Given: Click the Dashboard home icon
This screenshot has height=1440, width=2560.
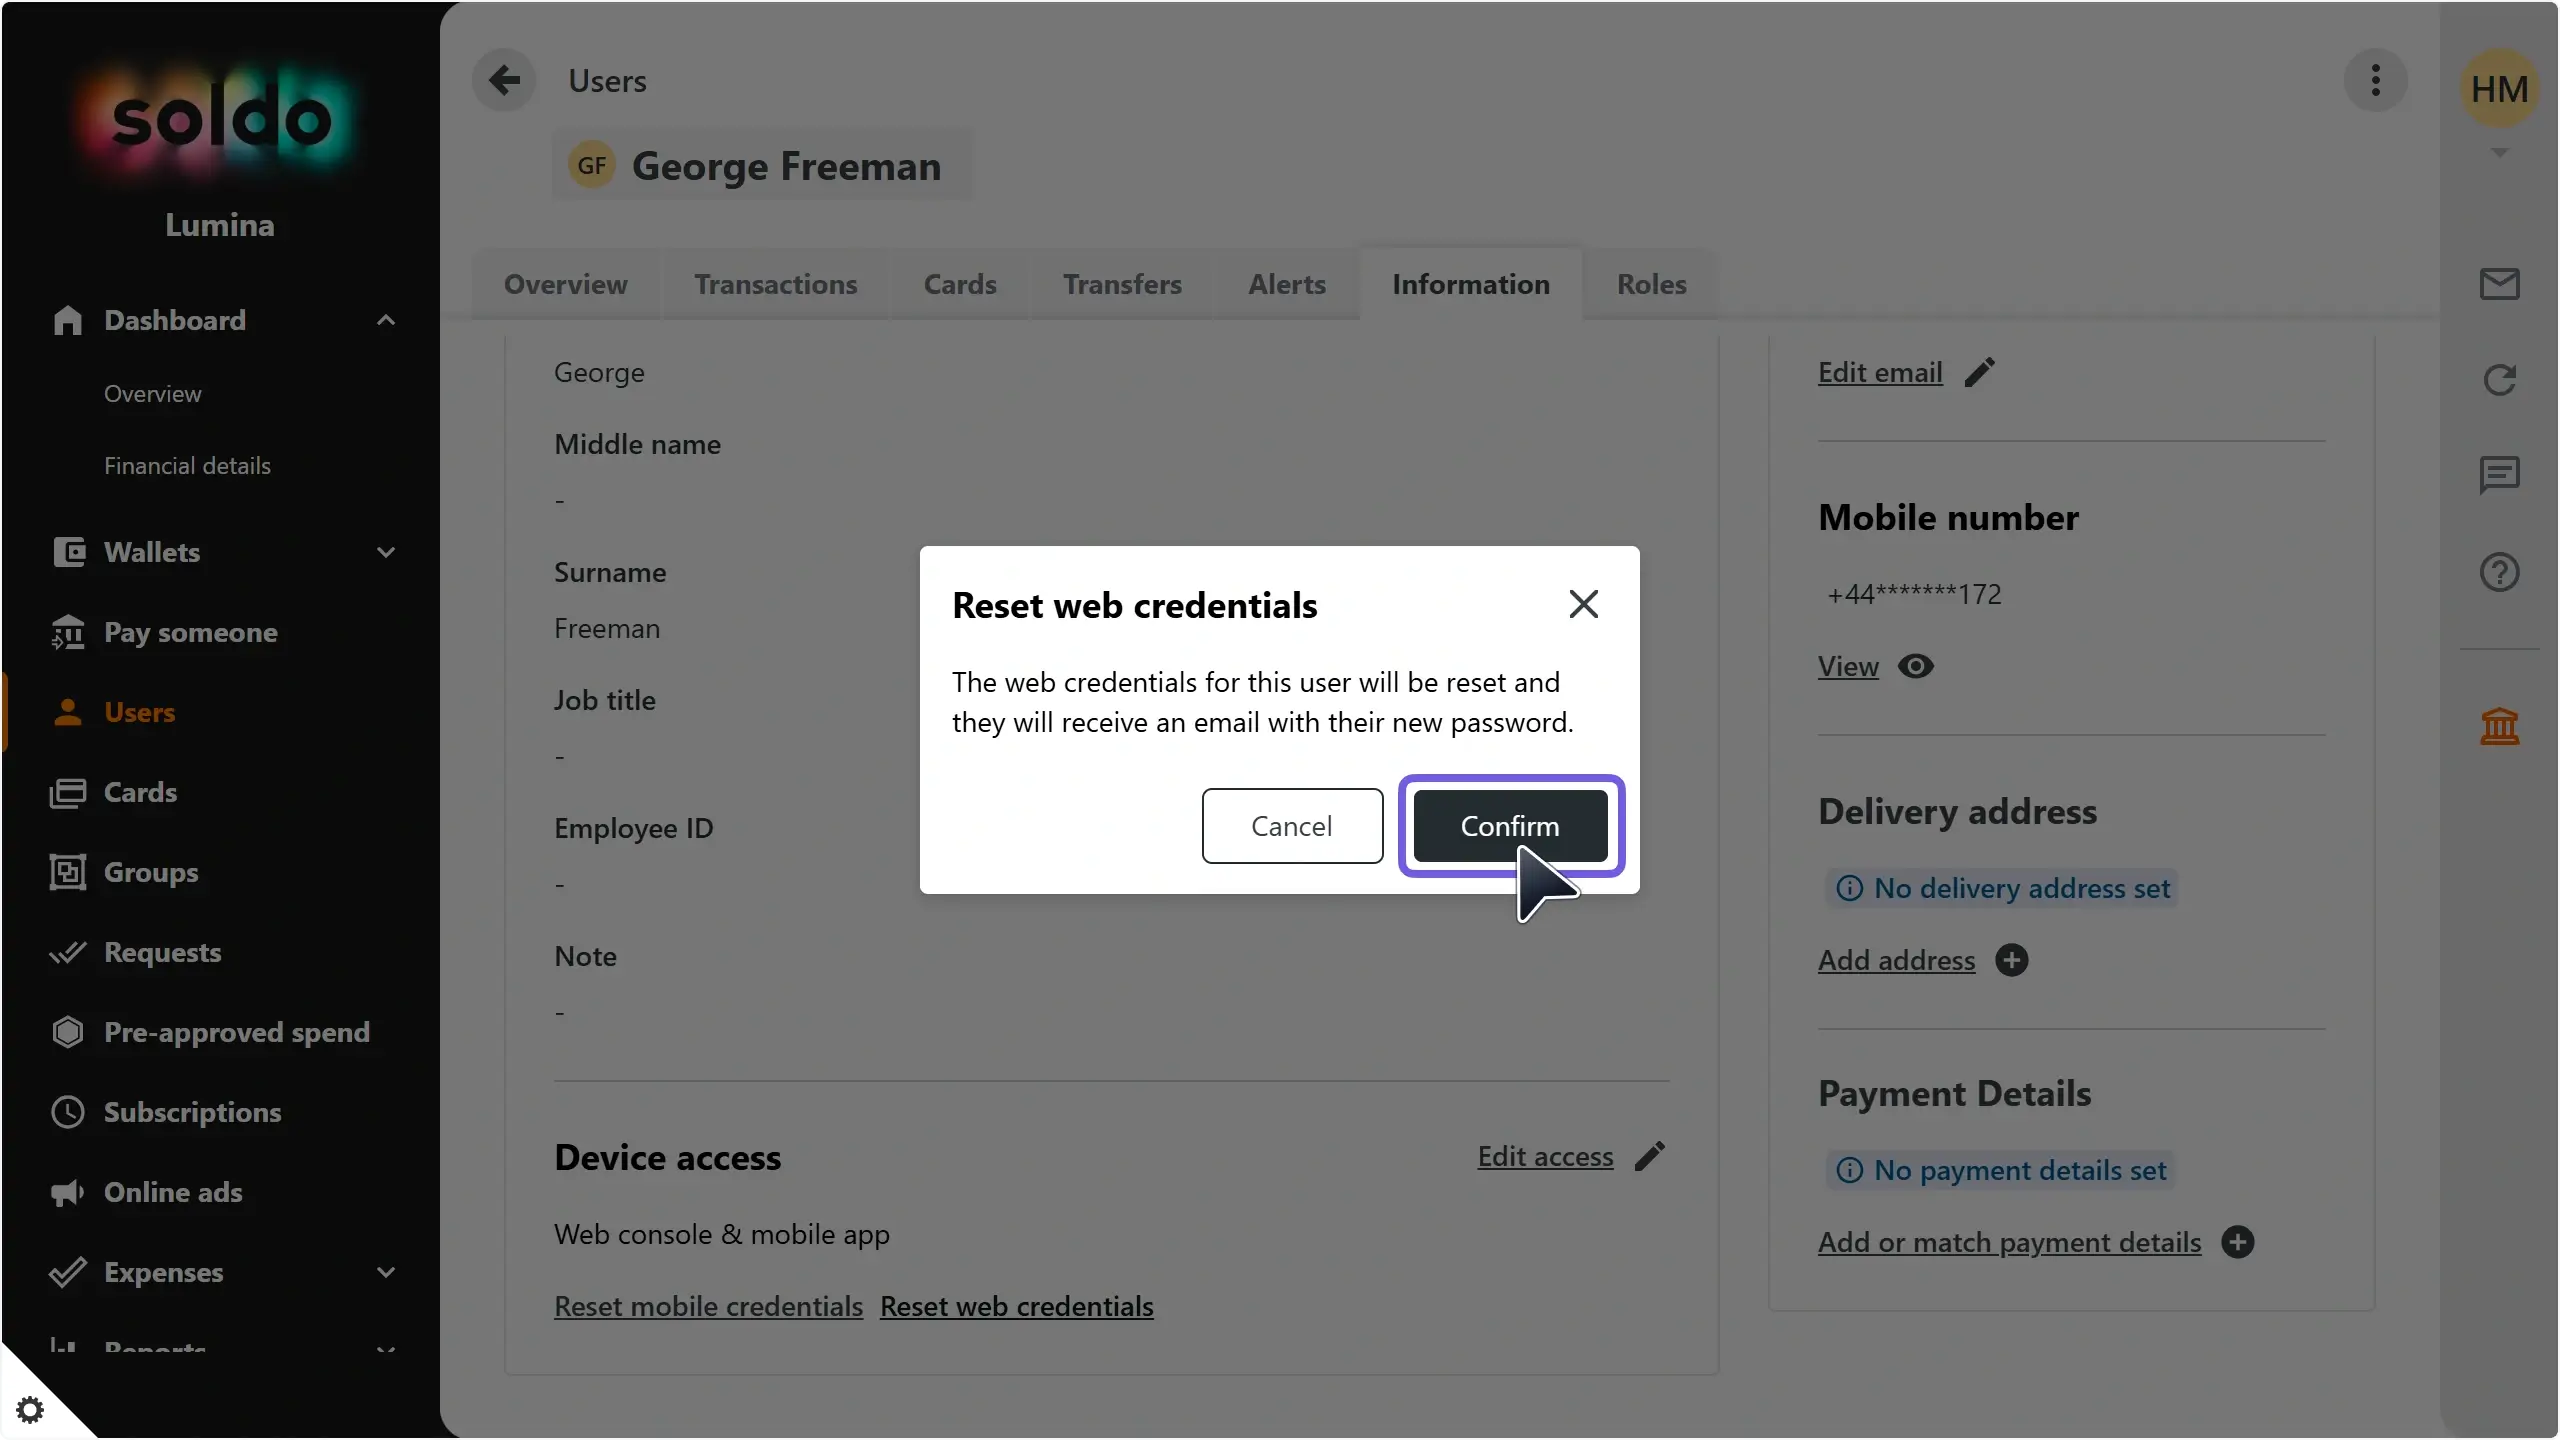Looking at the screenshot, I should click(x=67, y=320).
